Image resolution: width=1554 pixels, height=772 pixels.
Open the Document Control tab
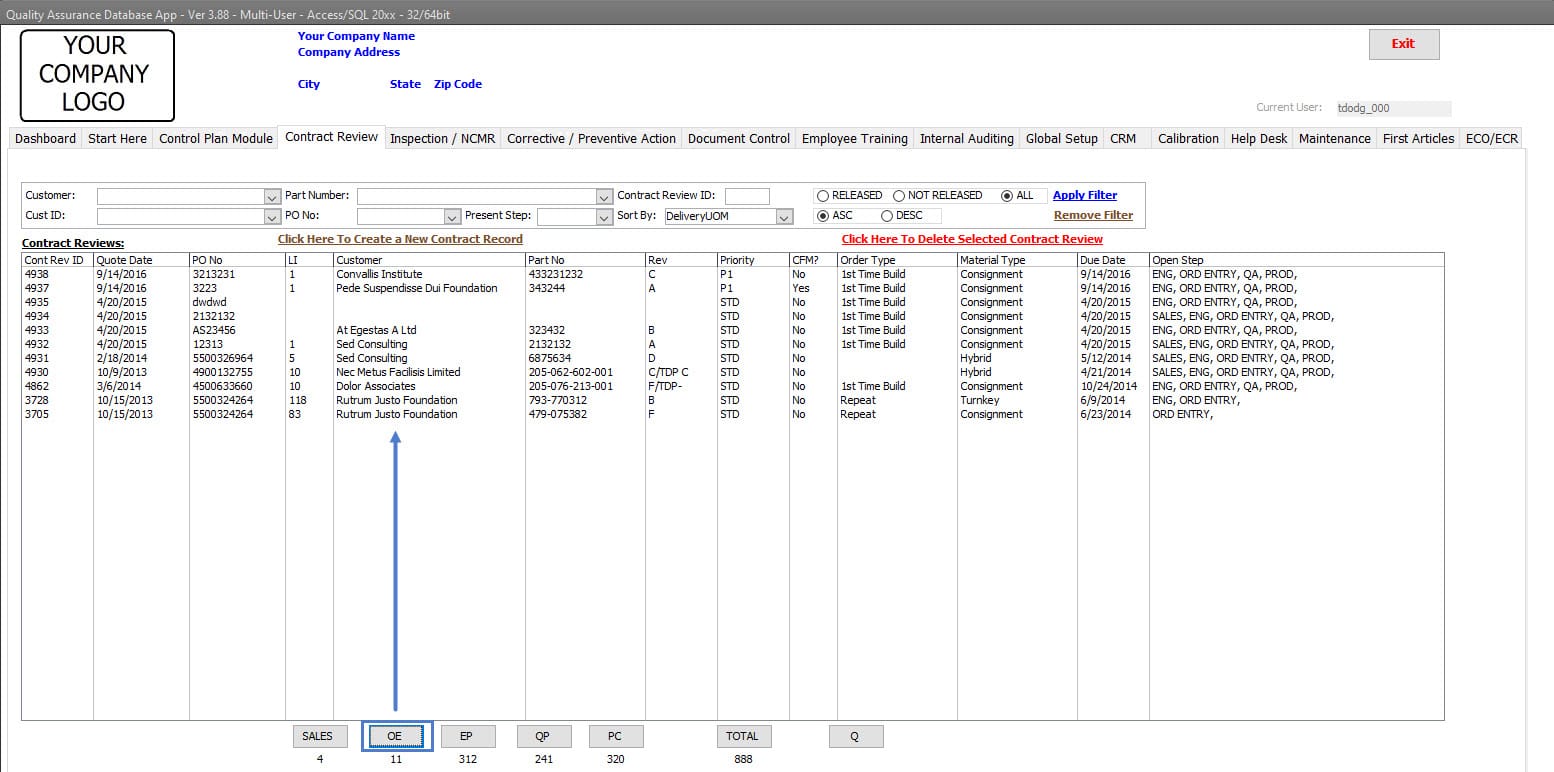pos(739,139)
